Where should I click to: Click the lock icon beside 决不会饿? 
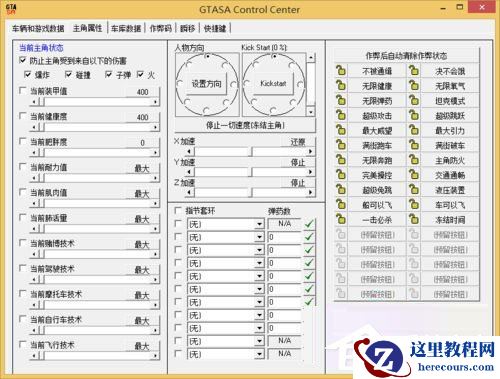click(414, 71)
